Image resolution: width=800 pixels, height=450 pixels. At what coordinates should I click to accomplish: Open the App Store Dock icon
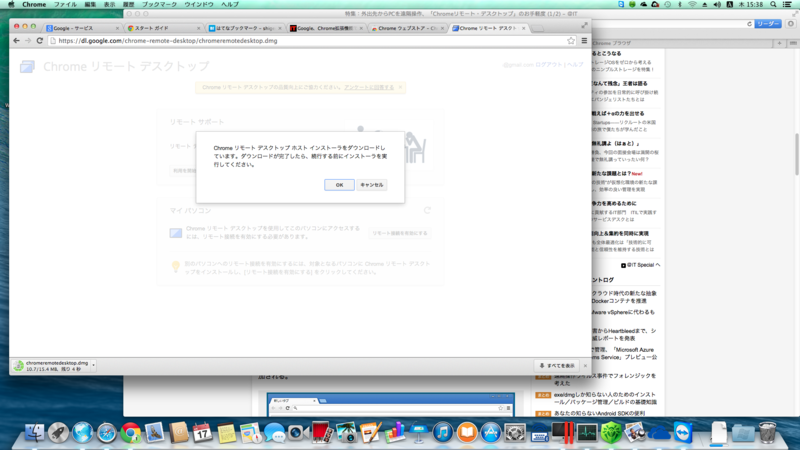tap(490, 433)
